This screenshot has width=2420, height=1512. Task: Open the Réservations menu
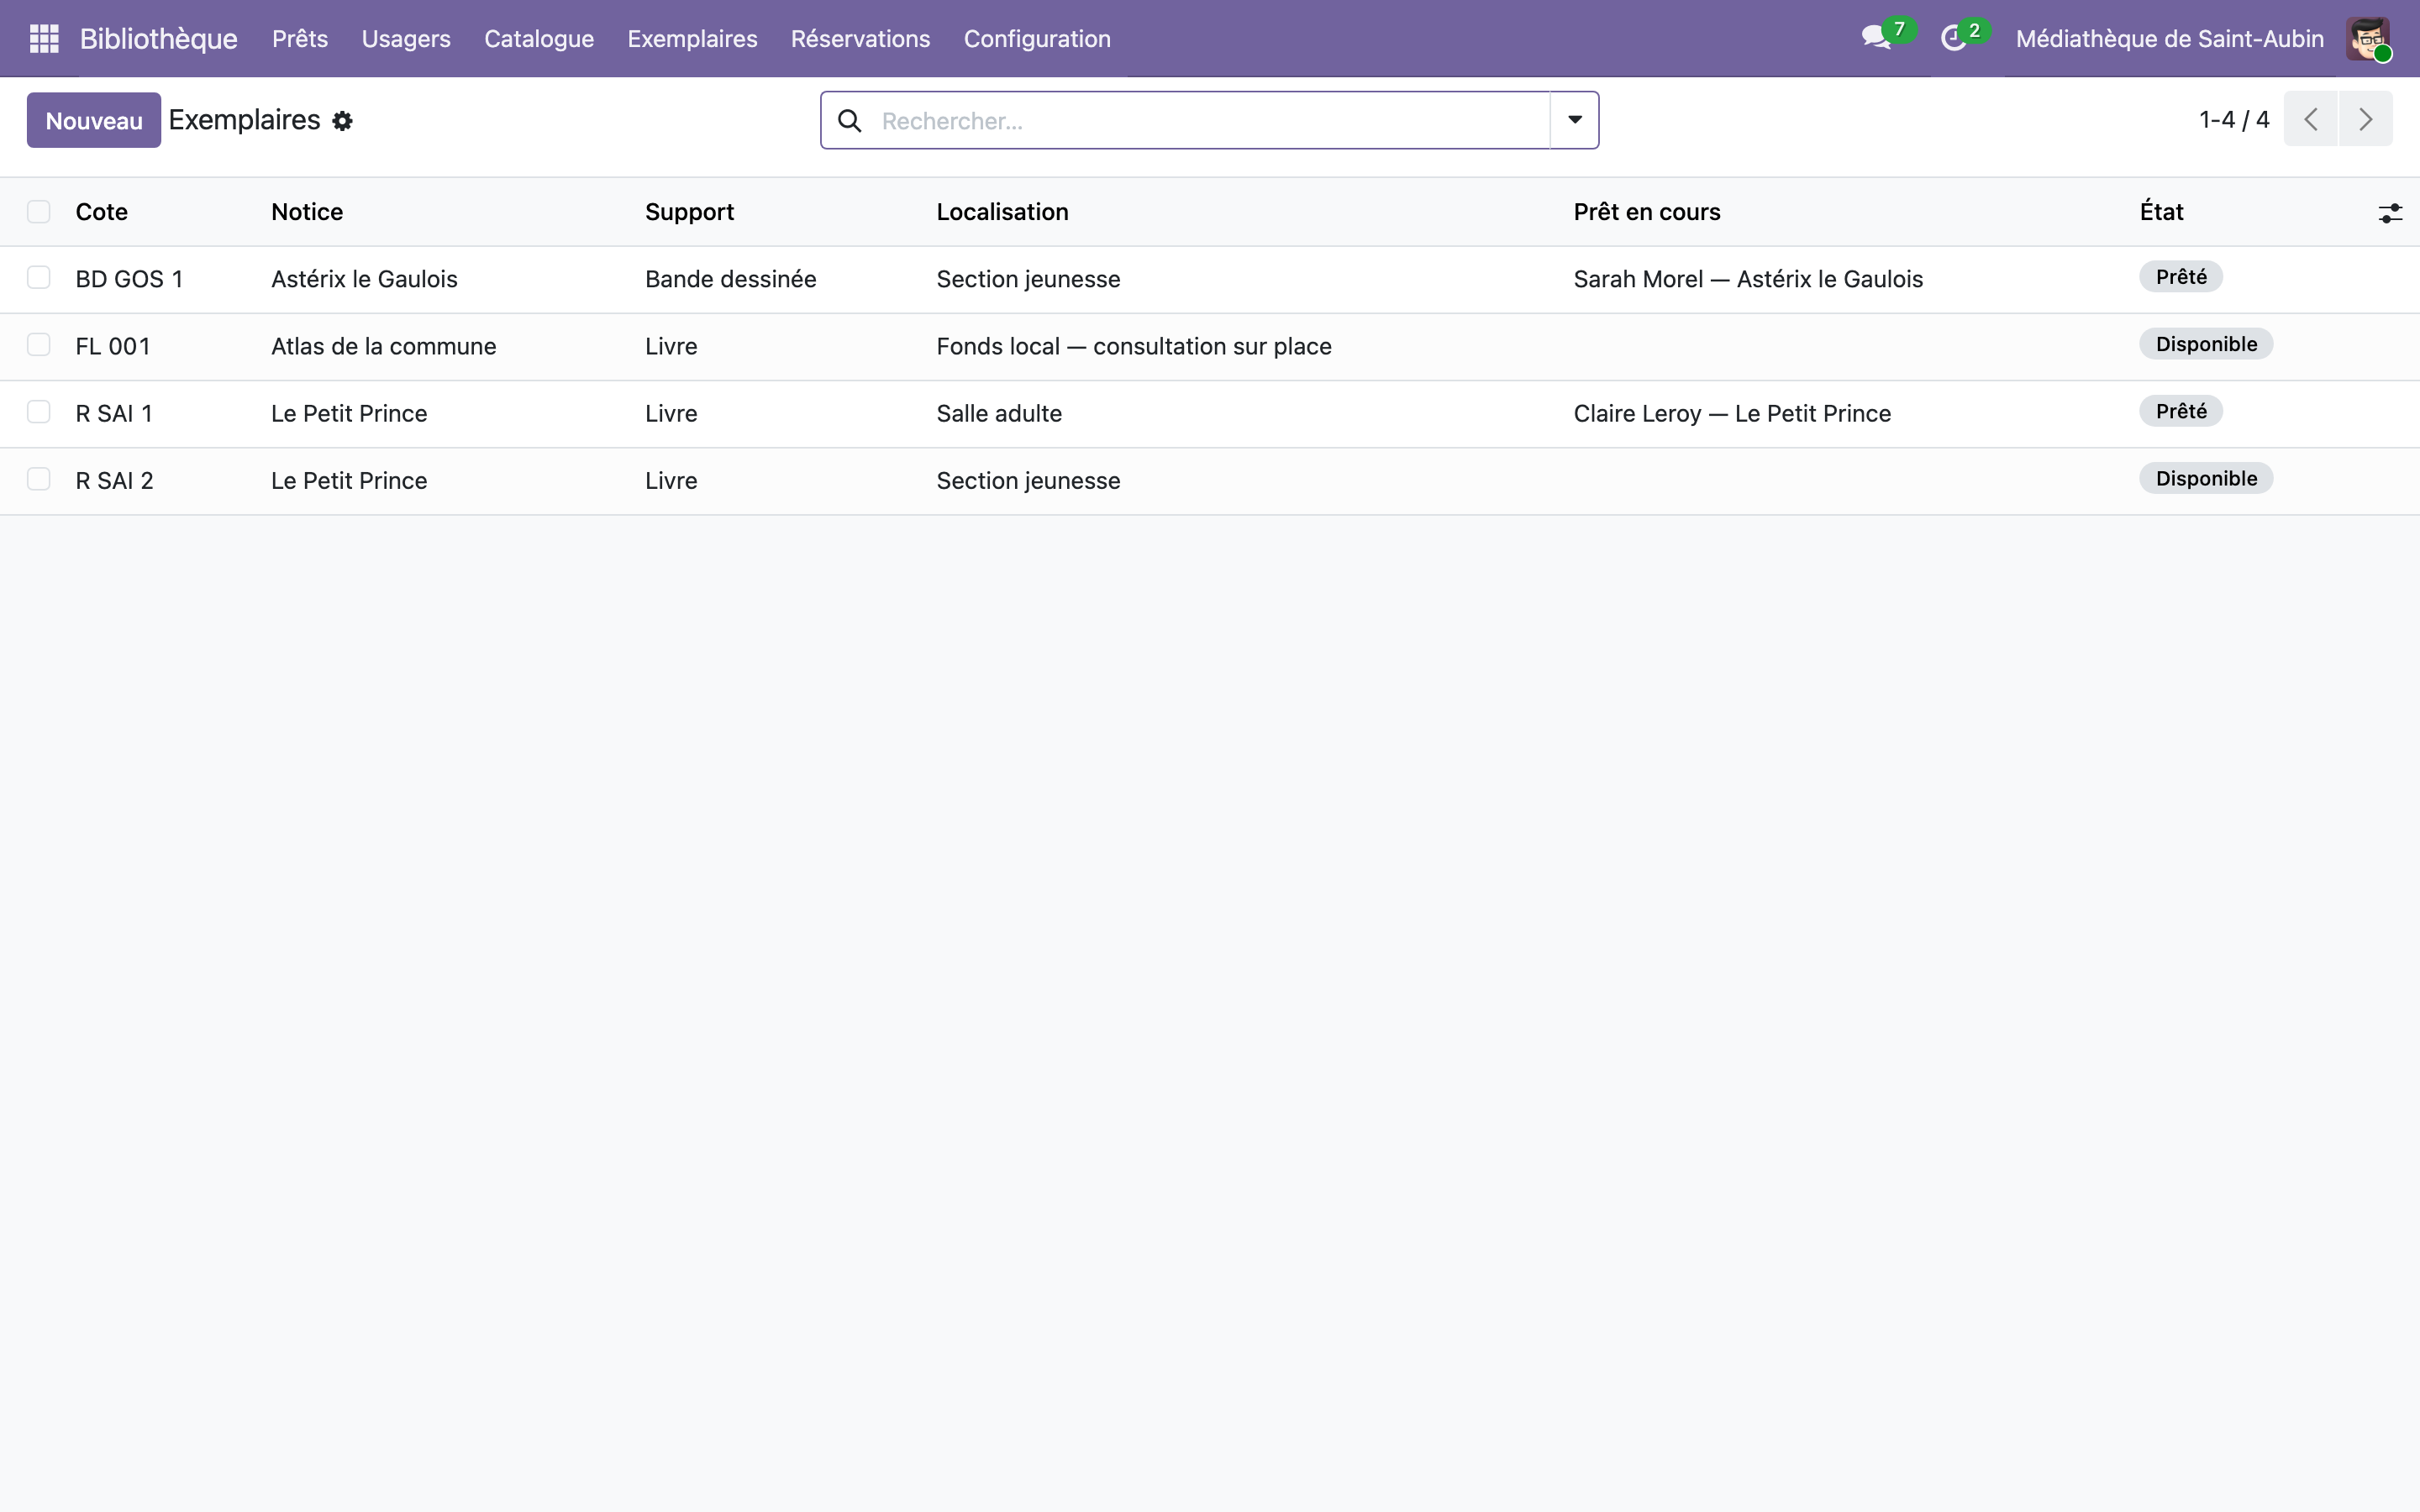tap(860, 39)
